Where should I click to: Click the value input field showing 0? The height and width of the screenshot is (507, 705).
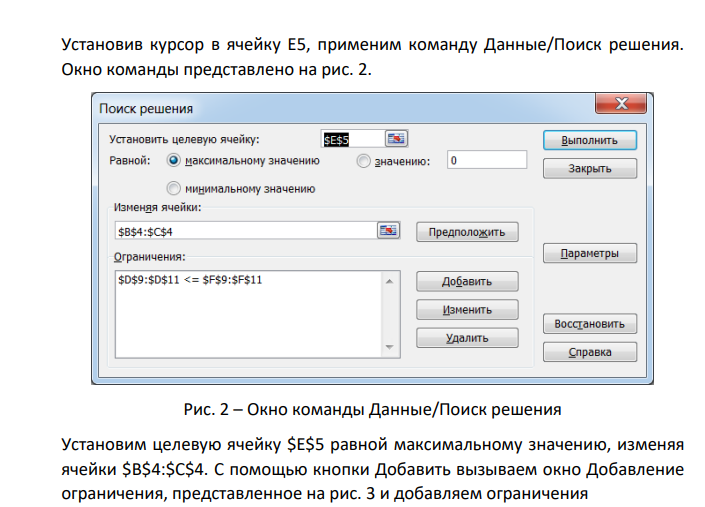[487, 160]
